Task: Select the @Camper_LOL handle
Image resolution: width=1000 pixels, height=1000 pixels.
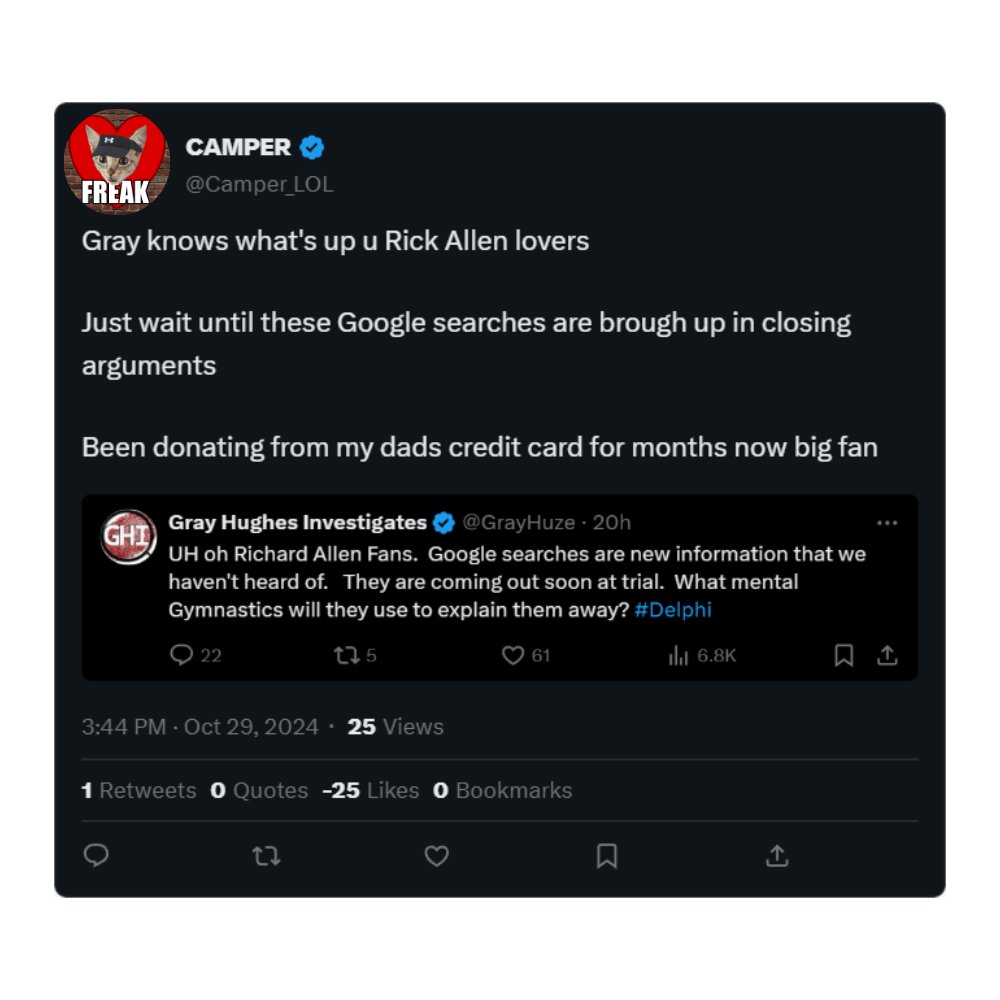Action: click(260, 184)
